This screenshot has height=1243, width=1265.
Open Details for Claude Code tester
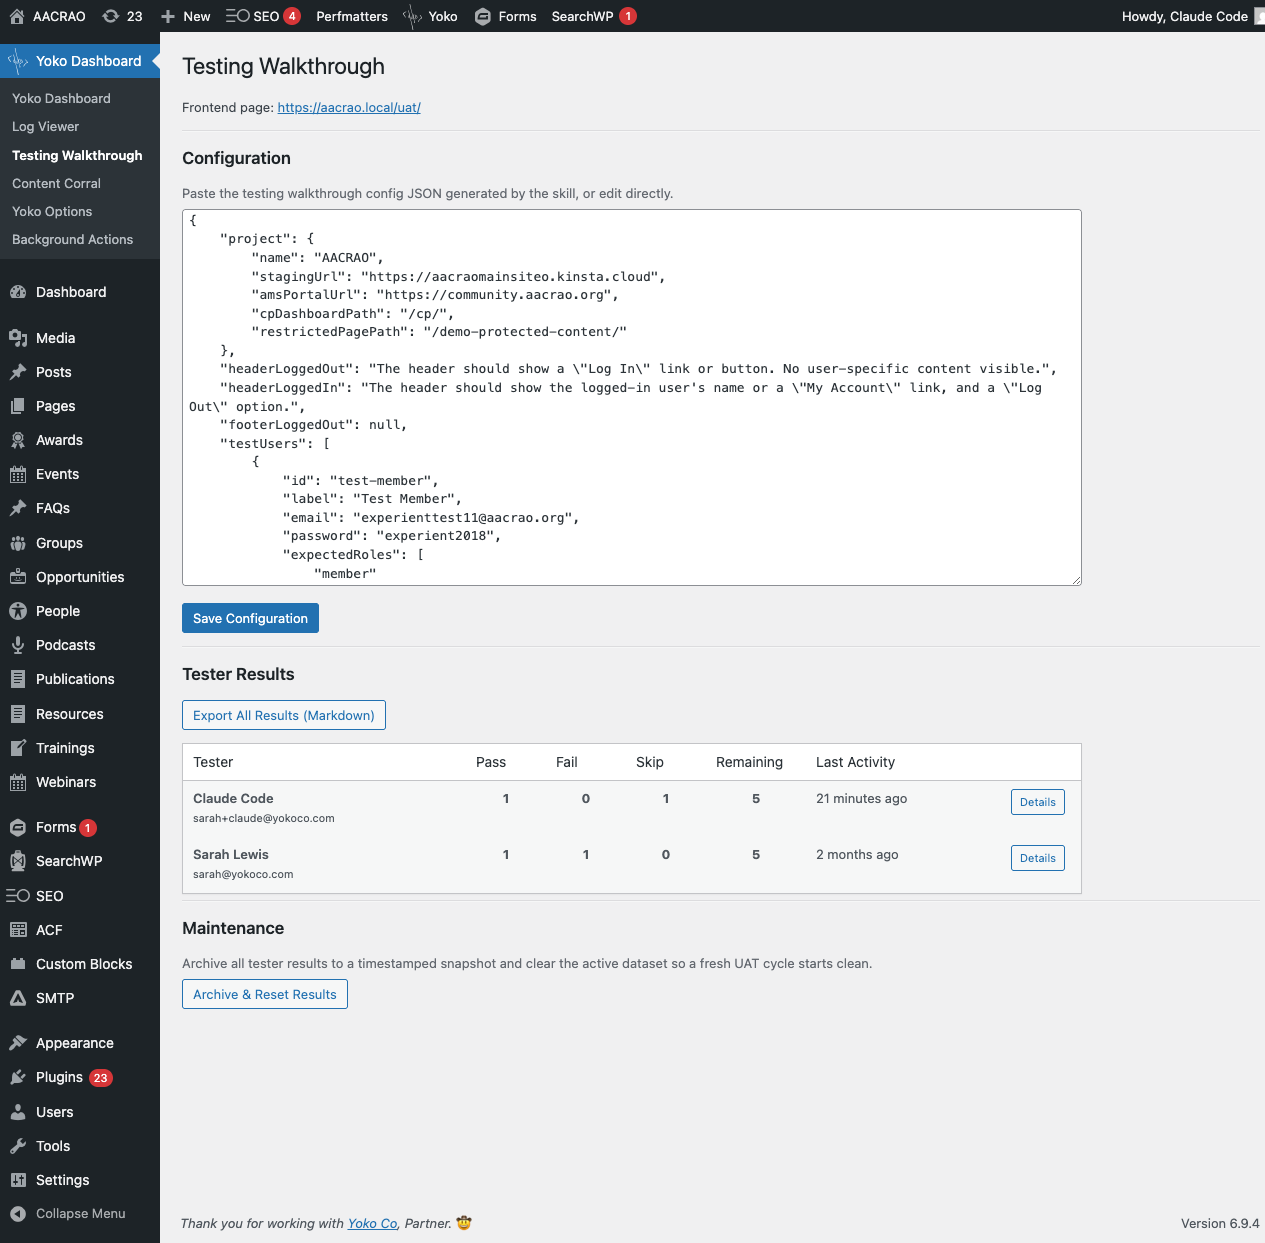pyautogui.click(x=1038, y=802)
